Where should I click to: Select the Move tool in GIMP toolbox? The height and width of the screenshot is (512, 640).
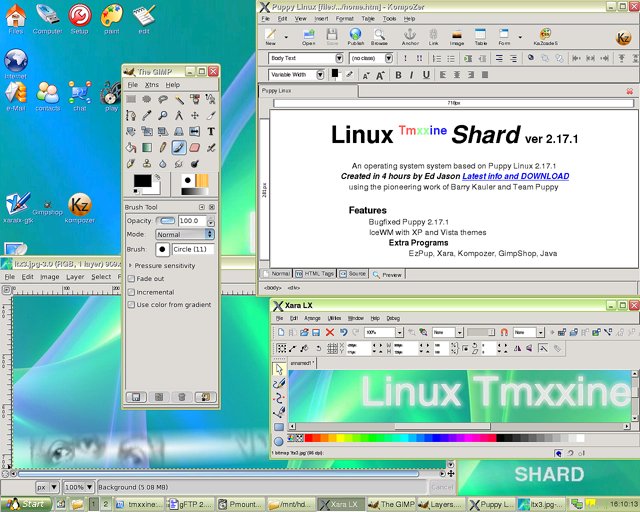[195, 116]
